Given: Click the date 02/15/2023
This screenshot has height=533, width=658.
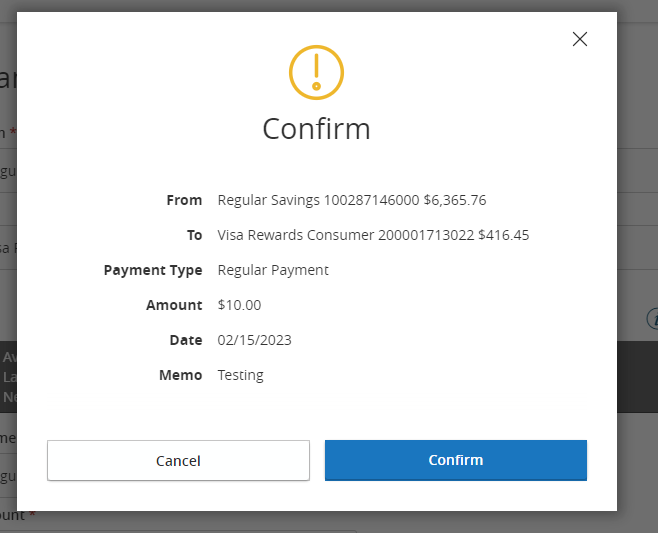Looking at the screenshot, I should click(254, 340).
